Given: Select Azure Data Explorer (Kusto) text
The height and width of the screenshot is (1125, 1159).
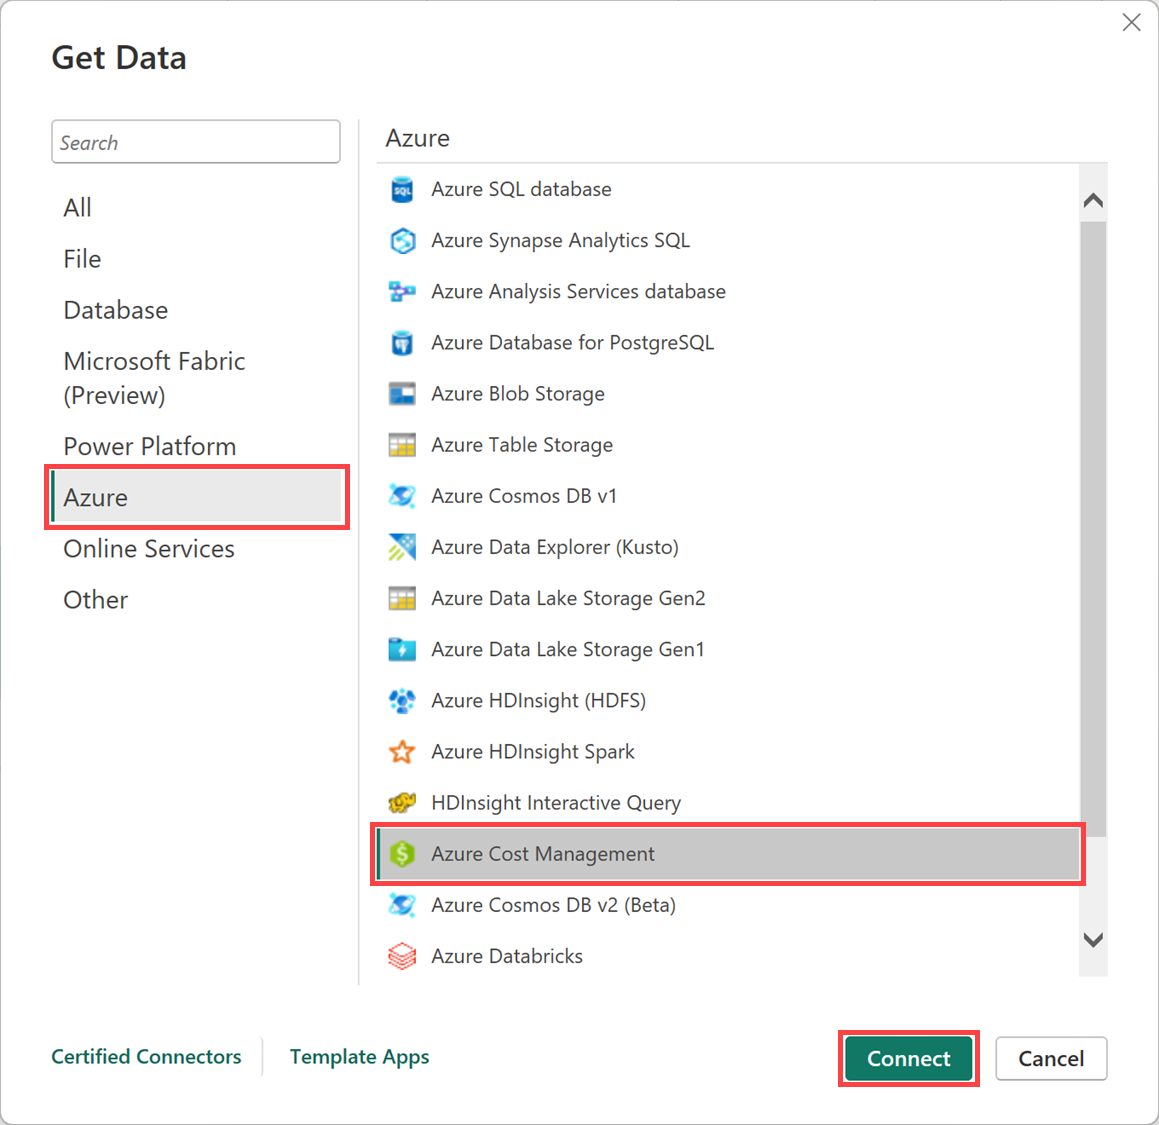Looking at the screenshot, I should (554, 547).
